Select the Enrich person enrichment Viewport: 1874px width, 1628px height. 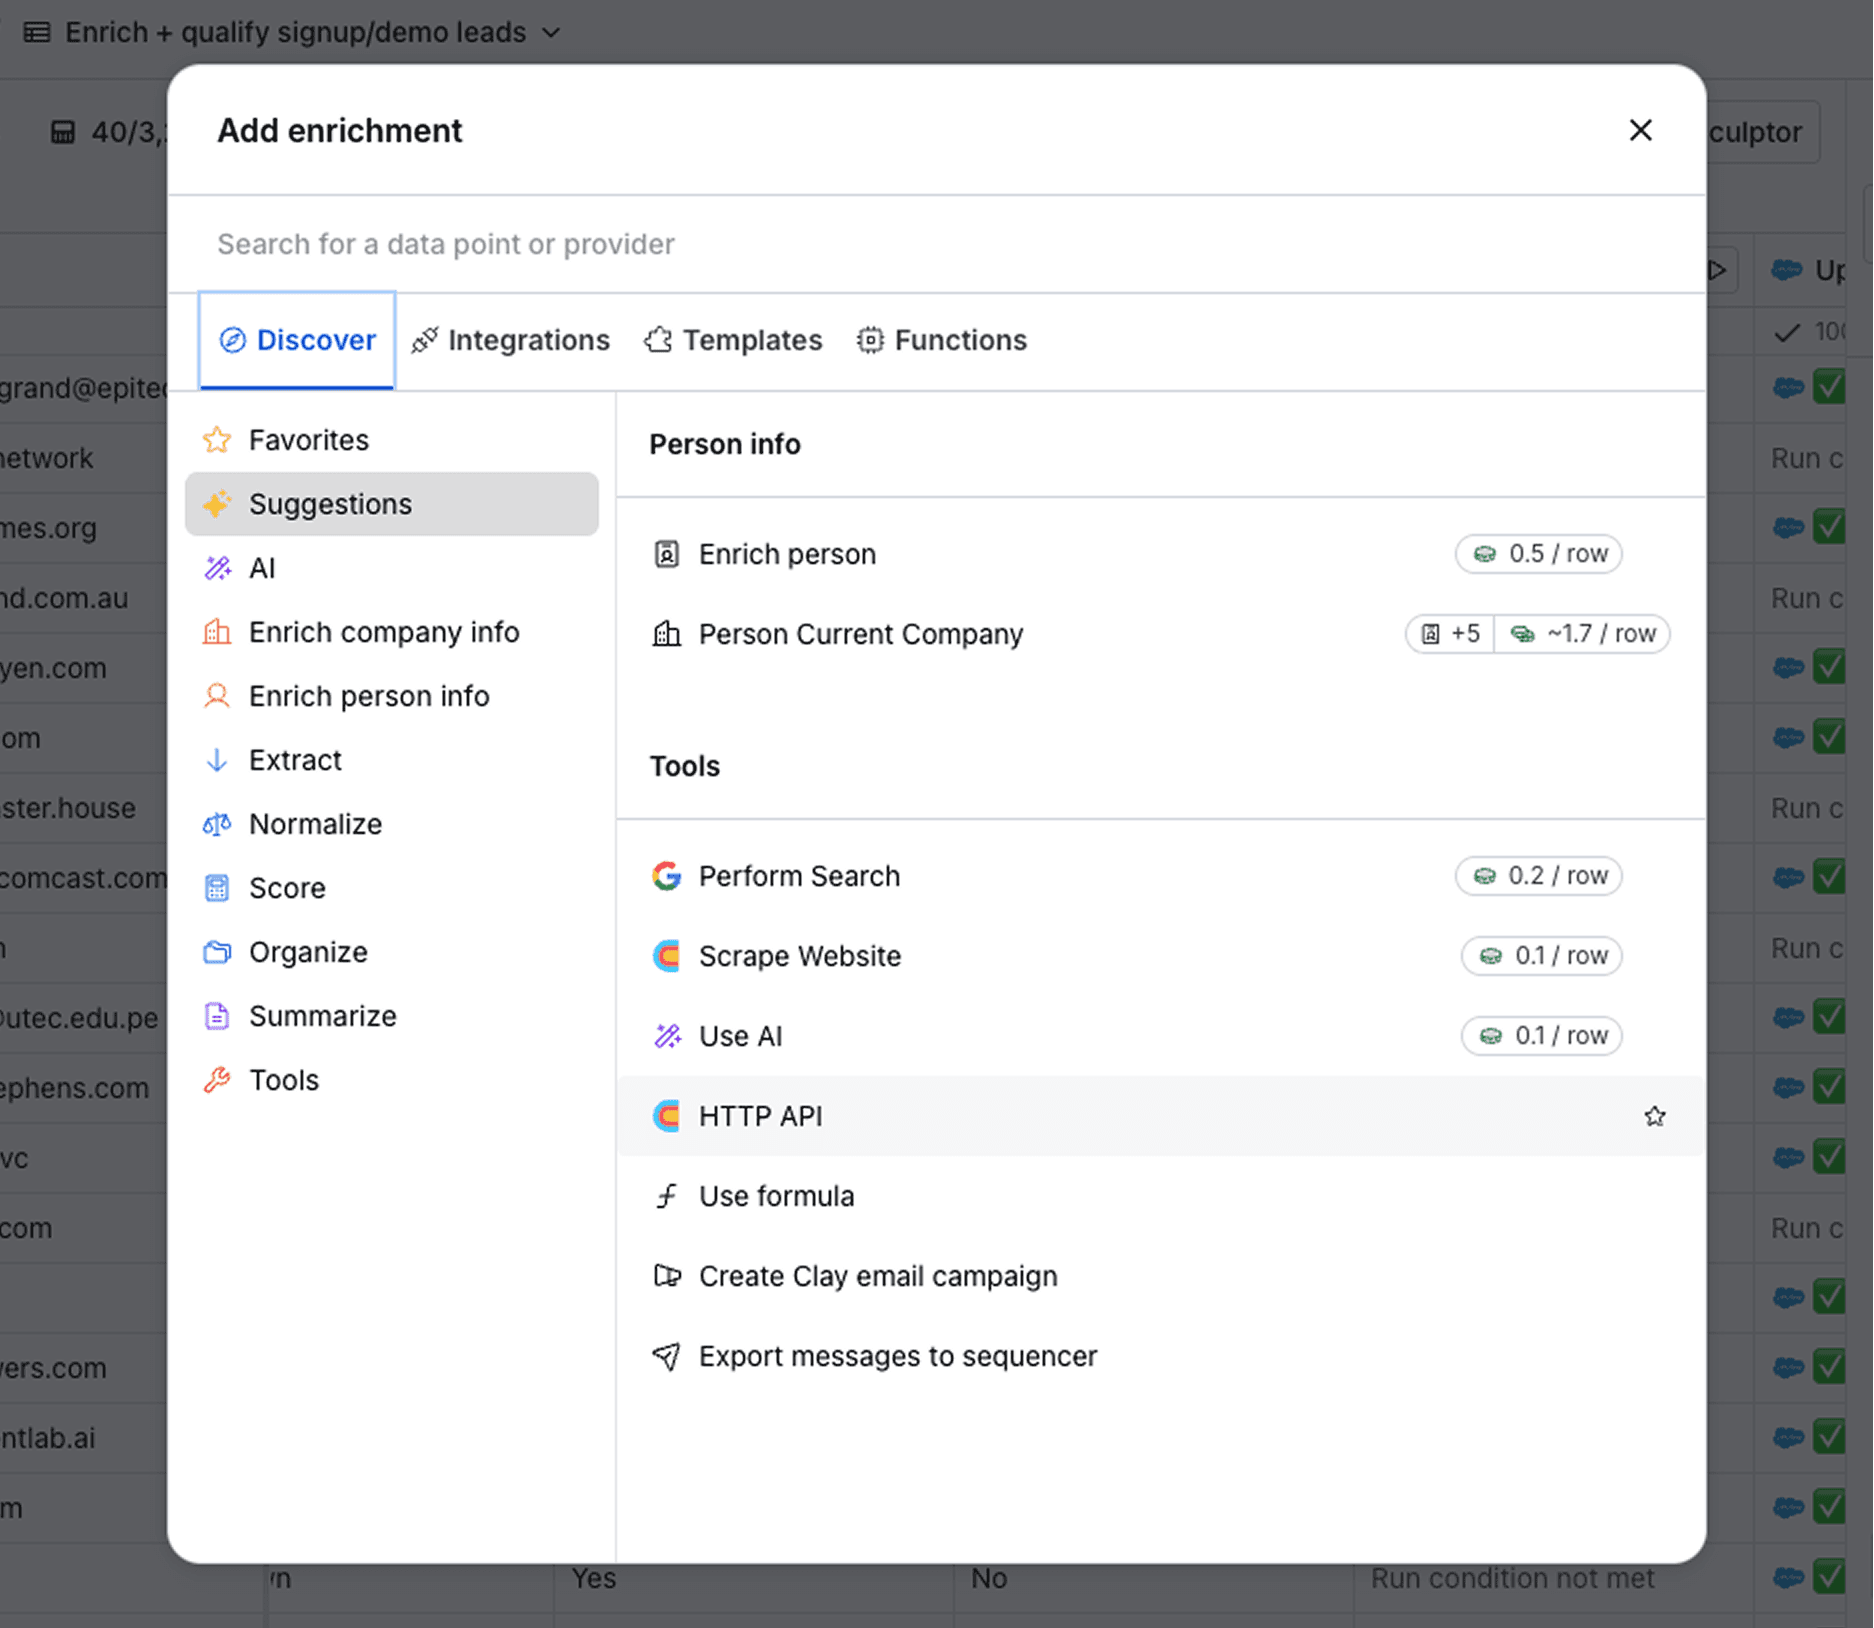(x=1160, y=554)
